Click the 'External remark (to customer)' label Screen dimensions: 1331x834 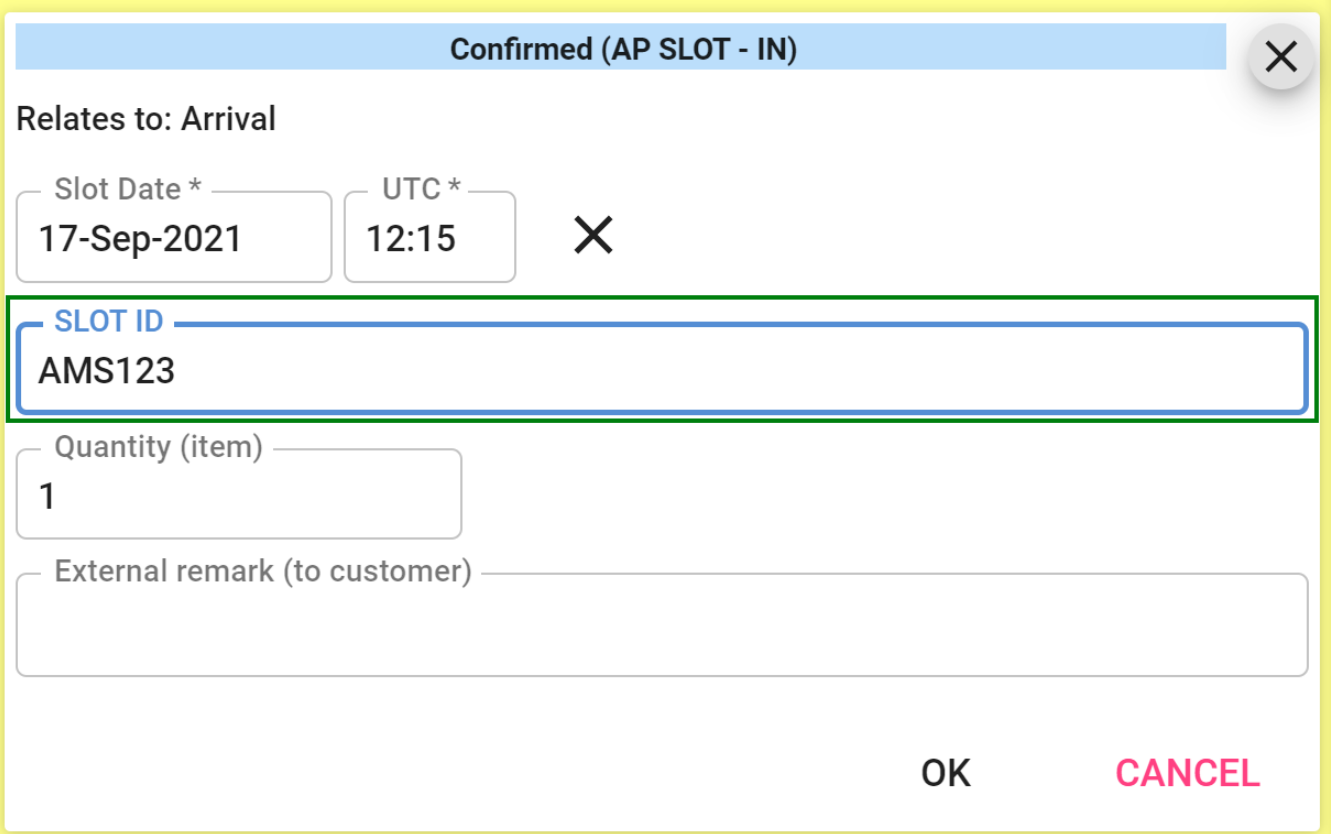coord(262,571)
